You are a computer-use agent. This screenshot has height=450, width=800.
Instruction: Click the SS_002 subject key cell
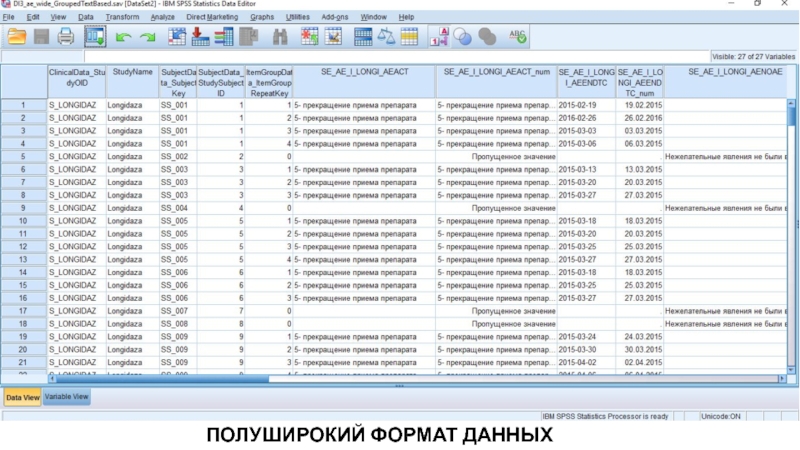[x=178, y=157]
